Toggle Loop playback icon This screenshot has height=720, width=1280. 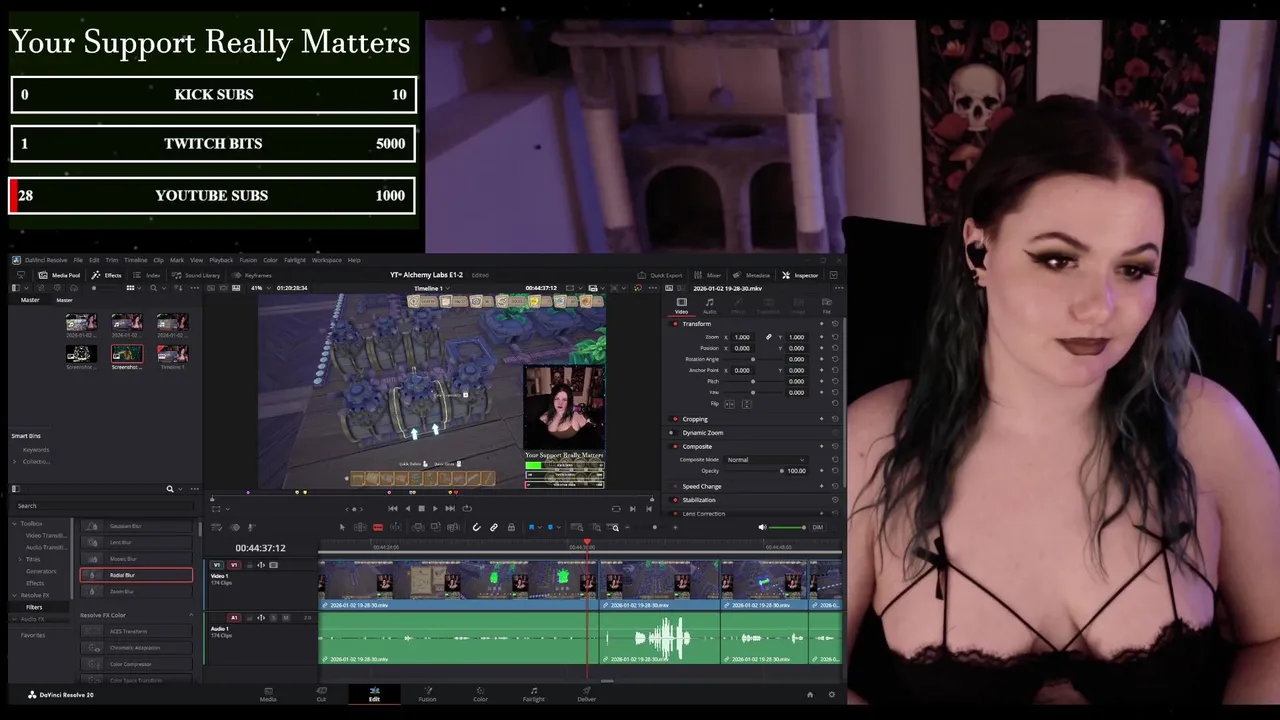coord(467,508)
